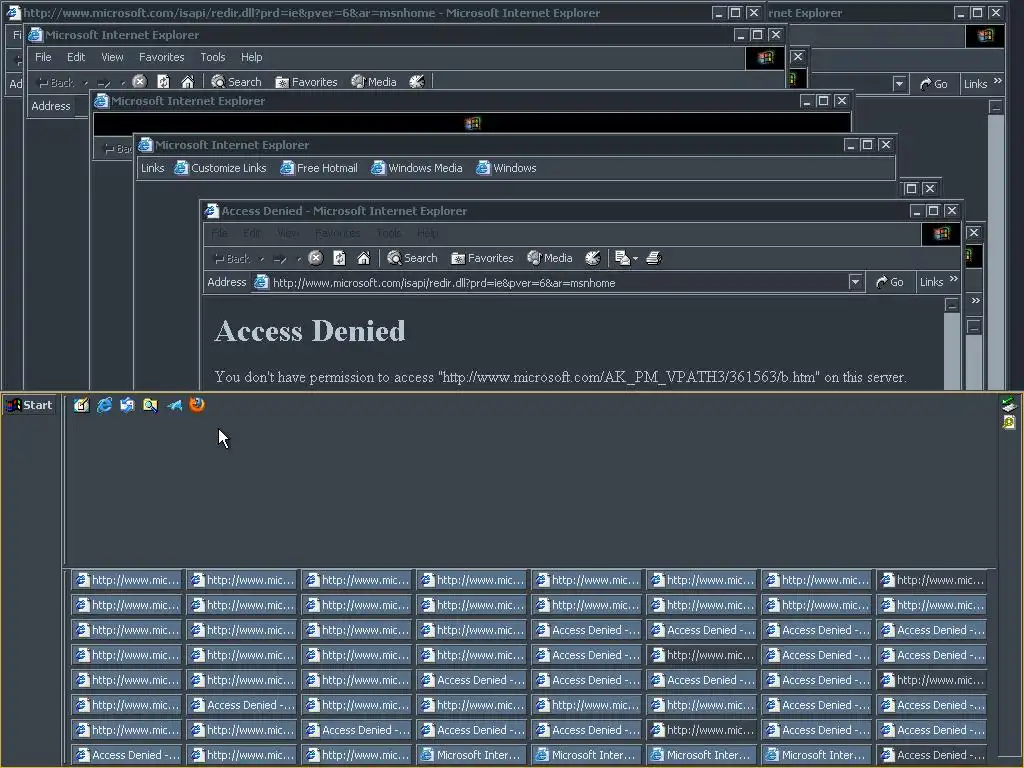Show History in the Access Denied window toolbar
The width and height of the screenshot is (1024, 768).
tap(592, 258)
